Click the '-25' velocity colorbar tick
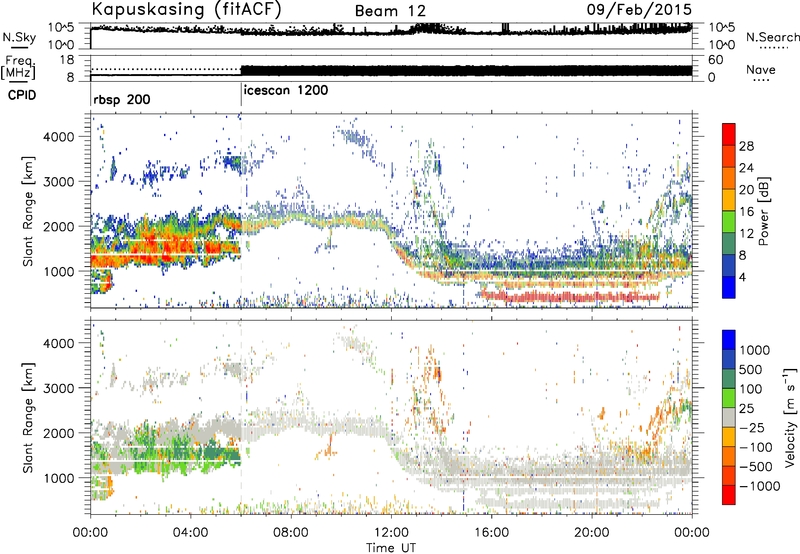Screen dimensions: 800x554 coord(752,428)
